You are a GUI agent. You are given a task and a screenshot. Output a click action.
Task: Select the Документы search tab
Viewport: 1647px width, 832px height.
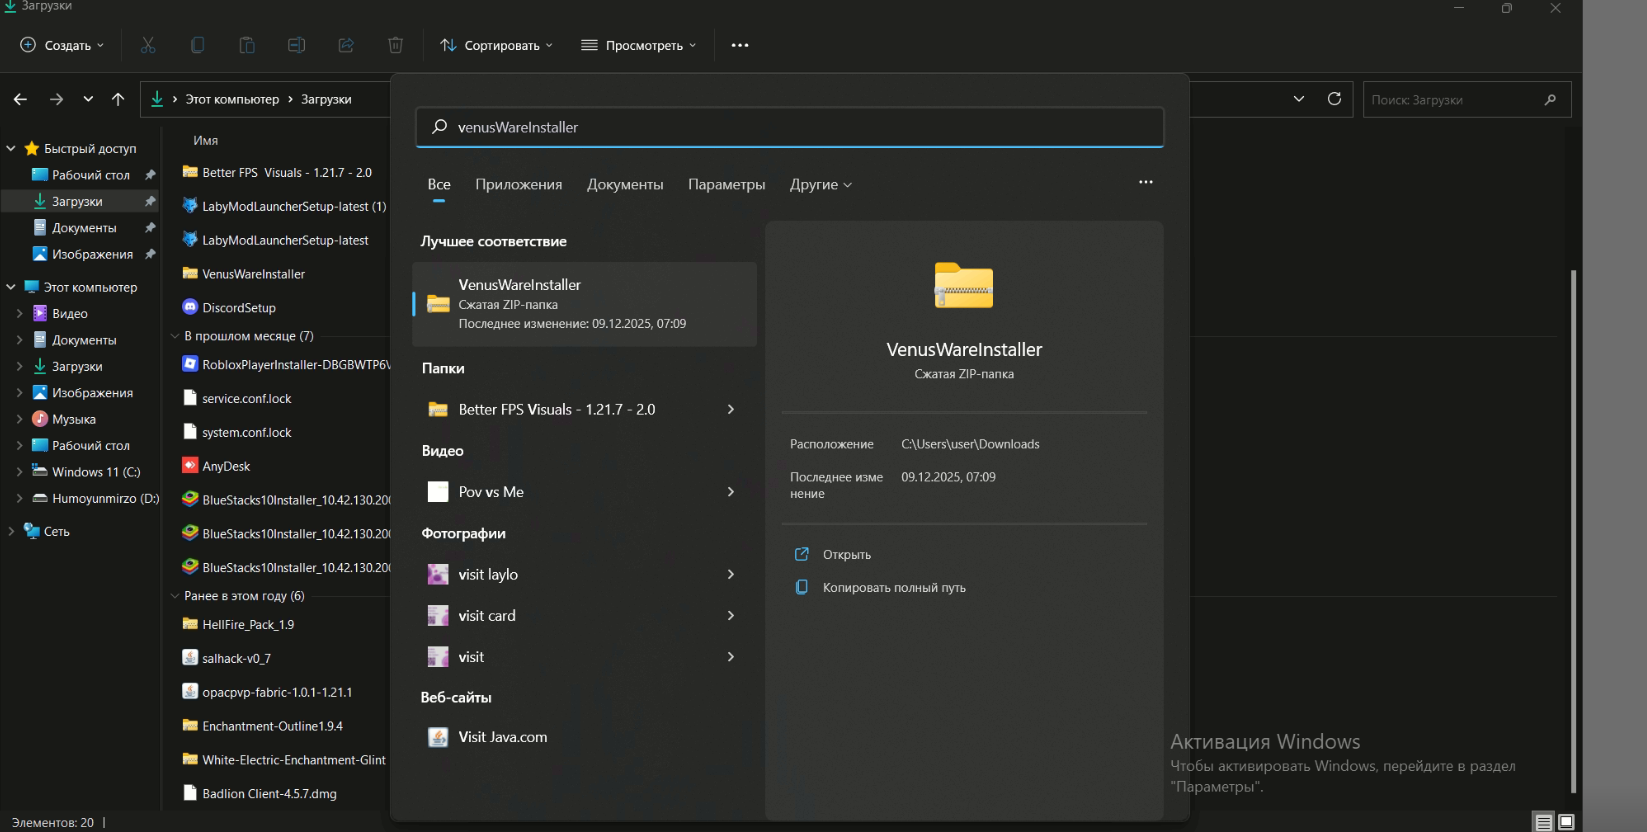tap(625, 185)
